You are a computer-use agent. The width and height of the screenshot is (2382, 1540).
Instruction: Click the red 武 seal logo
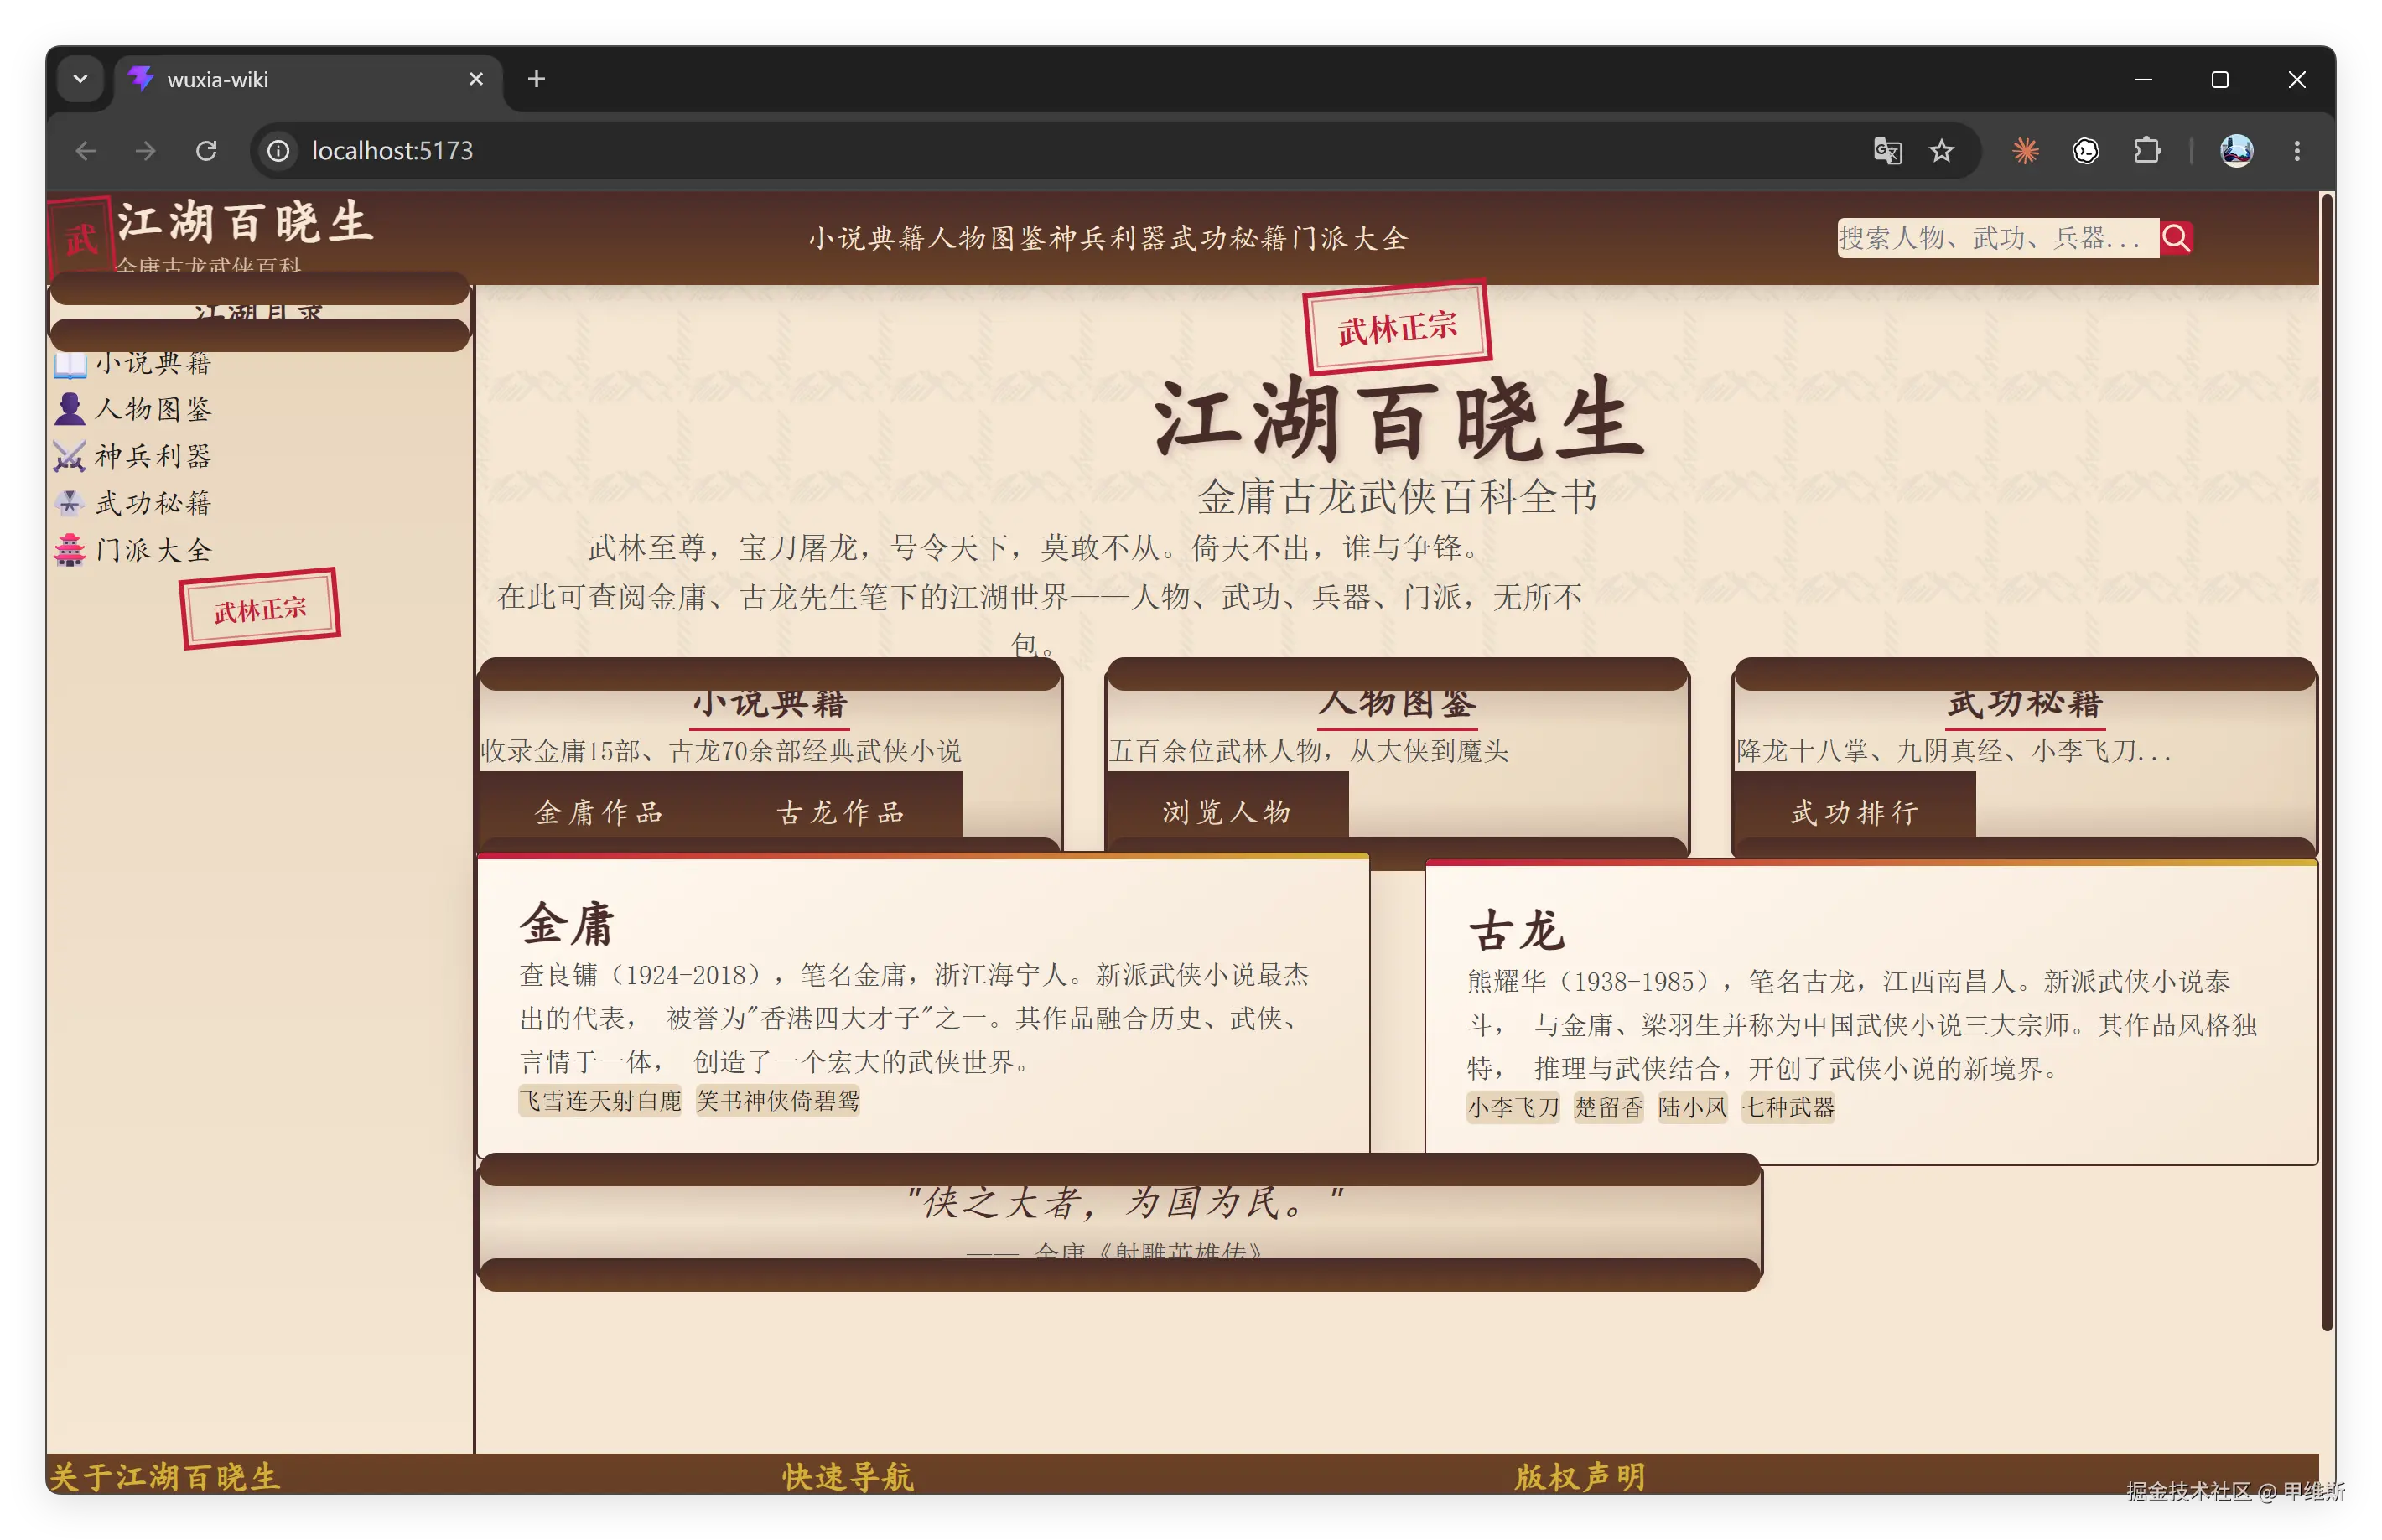click(80, 238)
